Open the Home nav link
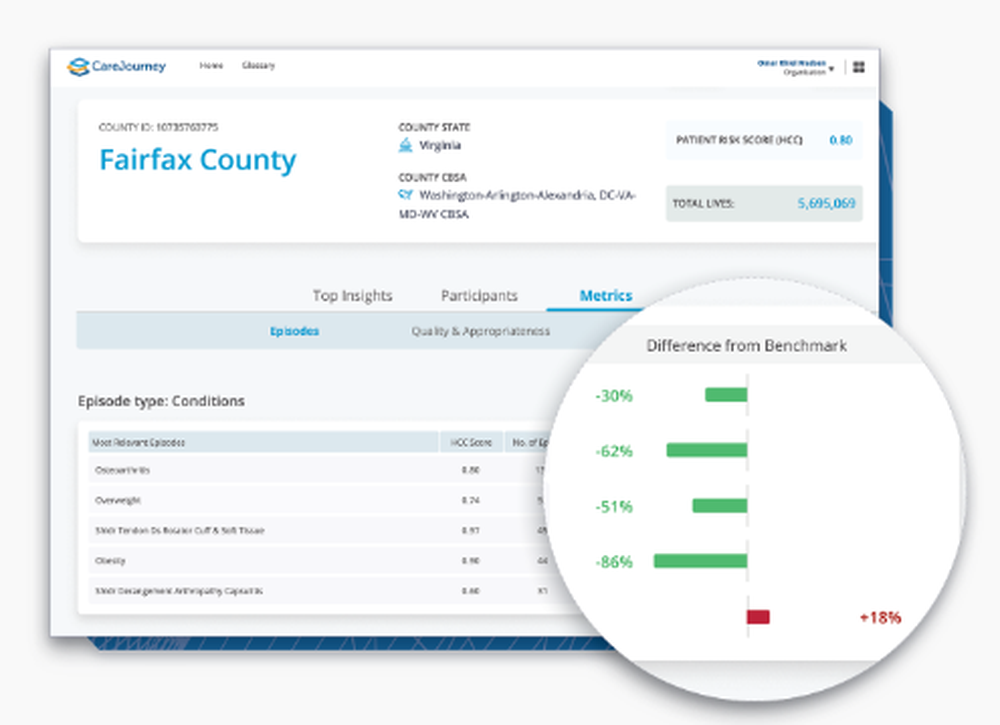Viewport: 1000px width, 725px height. point(211,66)
